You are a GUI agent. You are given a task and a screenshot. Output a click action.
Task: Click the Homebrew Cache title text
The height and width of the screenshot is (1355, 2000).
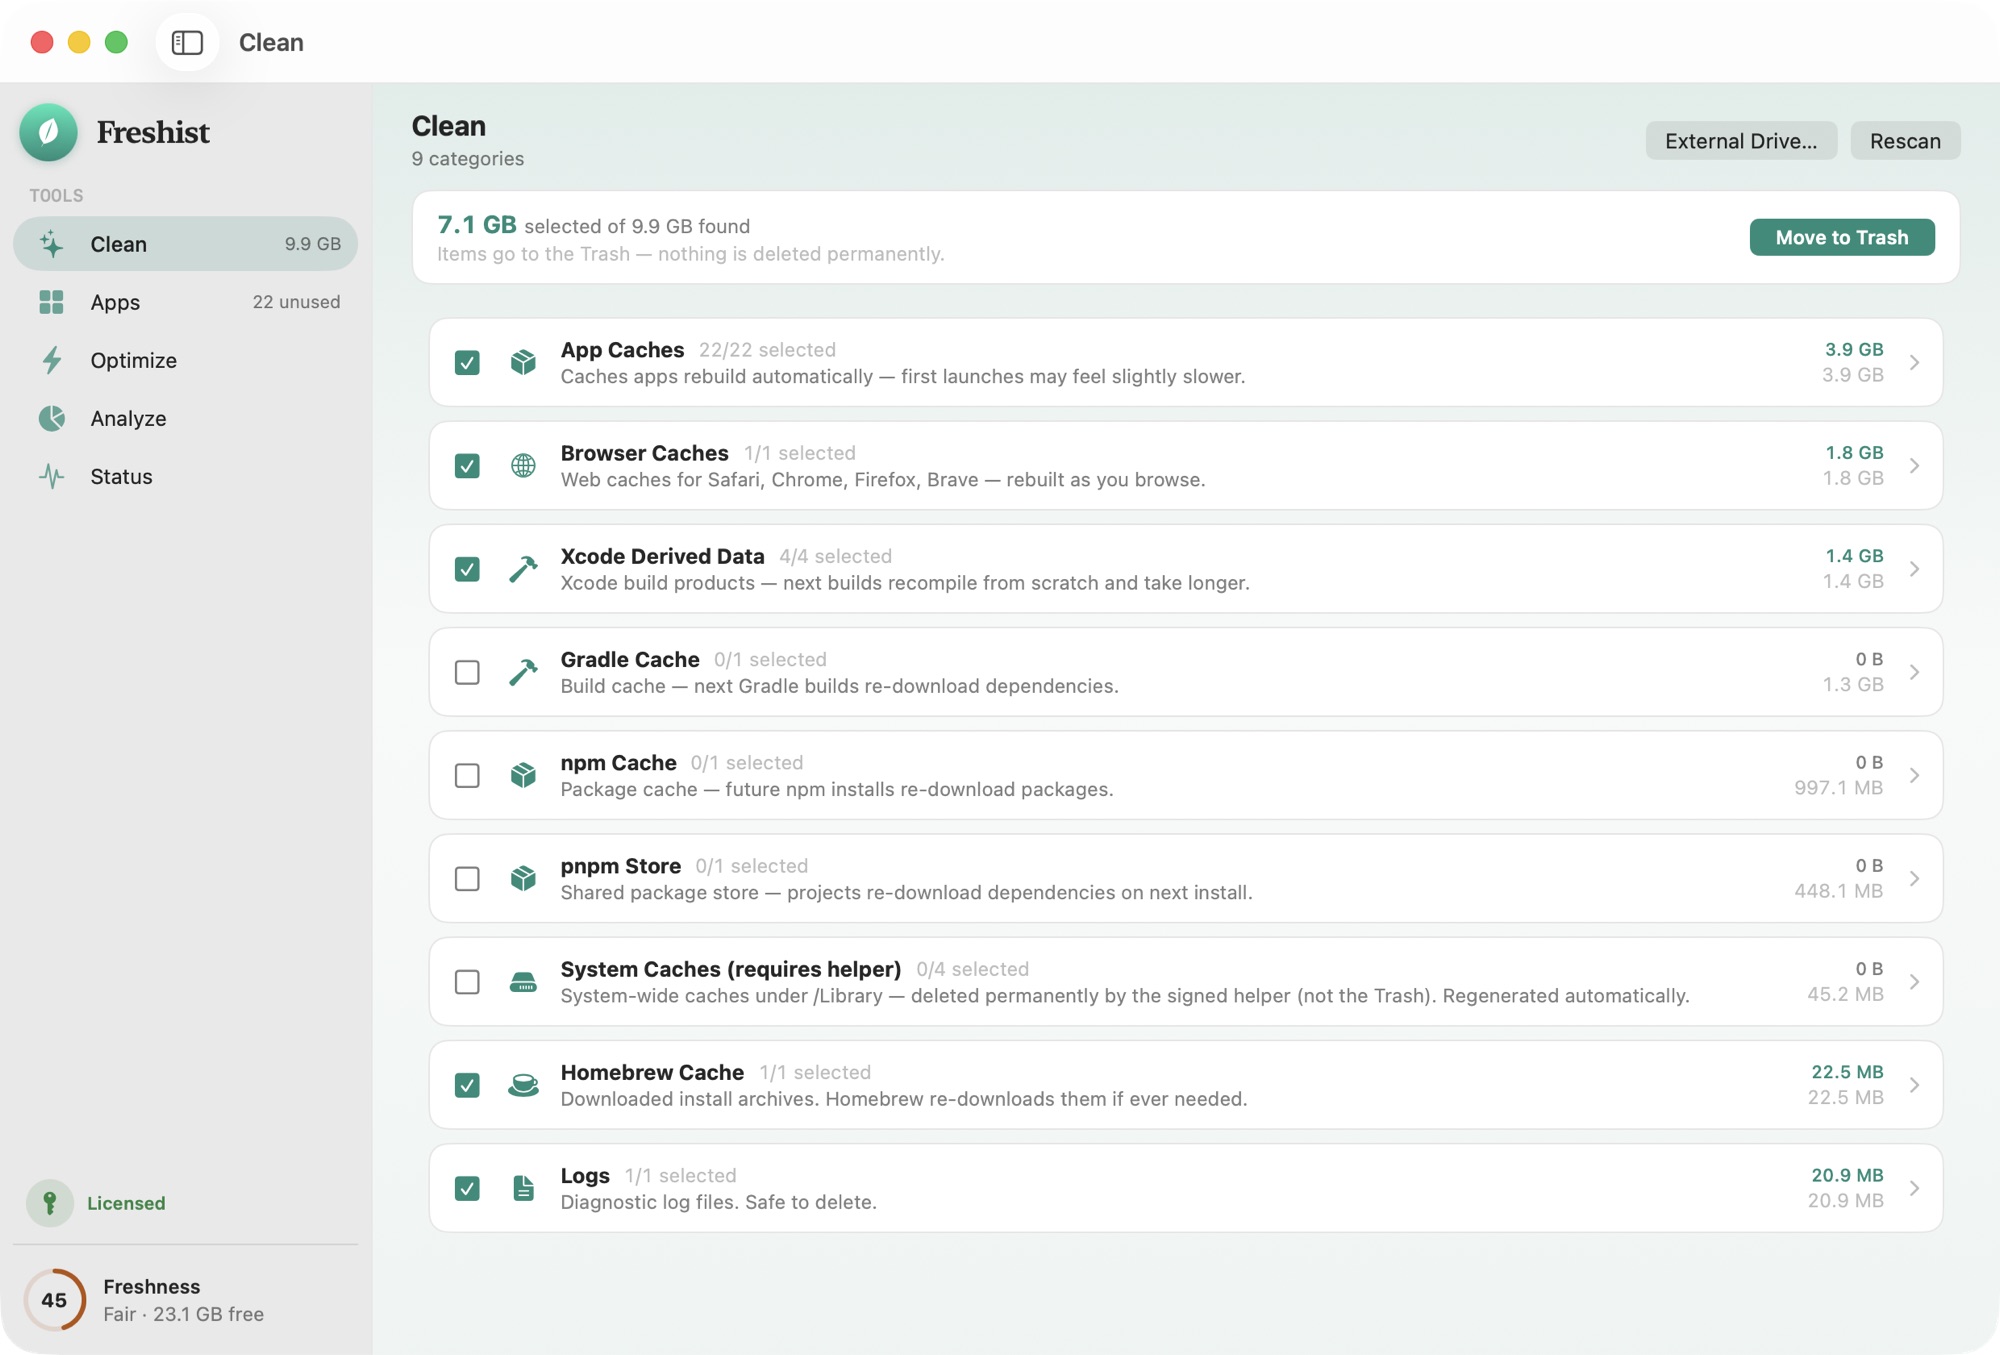click(652, 1072)
